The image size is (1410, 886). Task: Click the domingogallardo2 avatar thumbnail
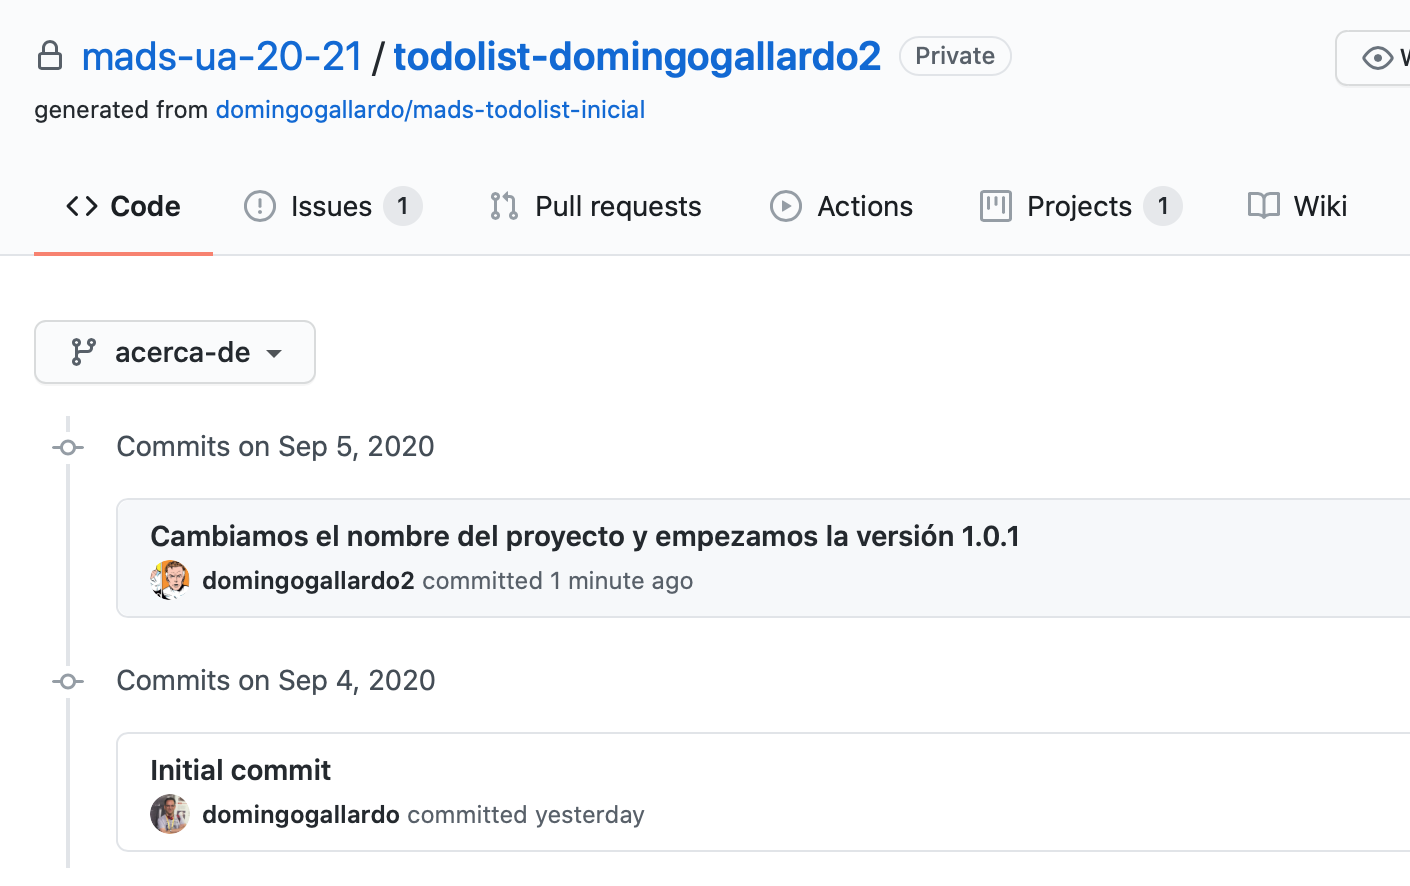click(x=170, y=580)
